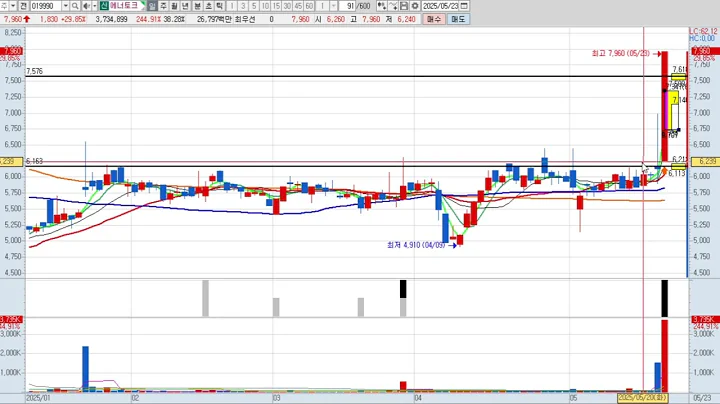Expand the stock code 019990 dropdown

pos(66,6)
